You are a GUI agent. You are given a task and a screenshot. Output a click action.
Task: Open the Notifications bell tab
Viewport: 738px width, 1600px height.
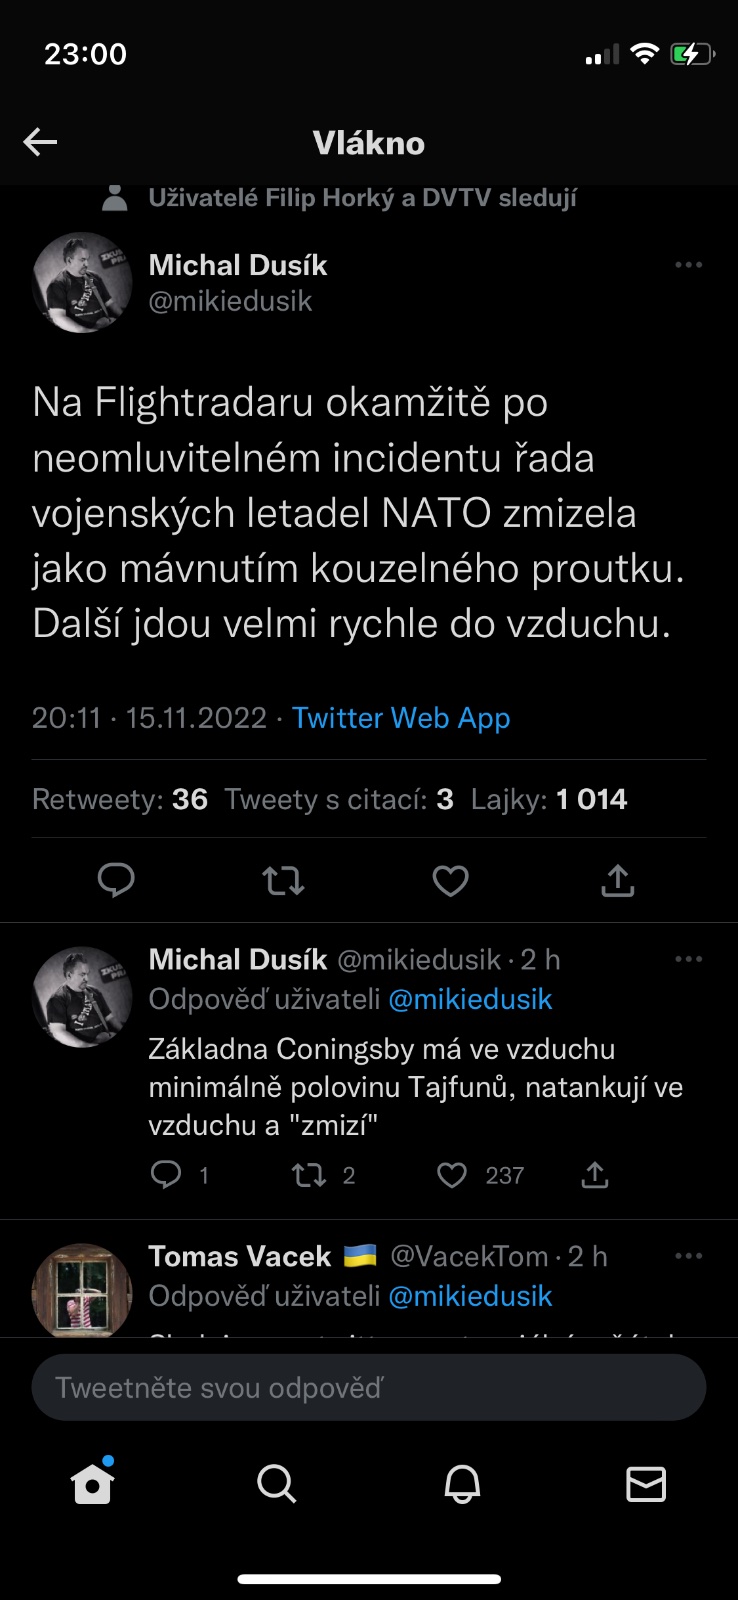coord(462,1484)
